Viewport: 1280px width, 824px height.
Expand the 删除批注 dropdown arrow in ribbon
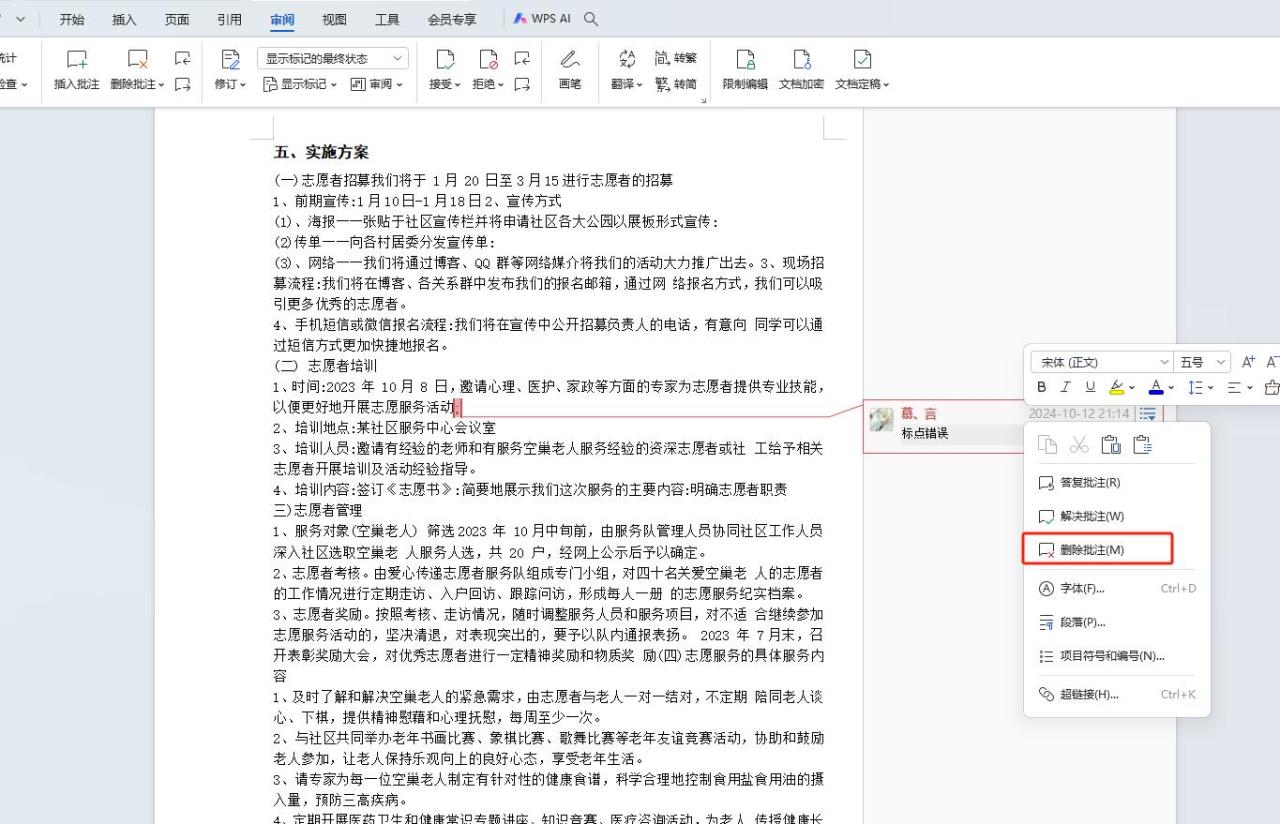click(162, 85)
